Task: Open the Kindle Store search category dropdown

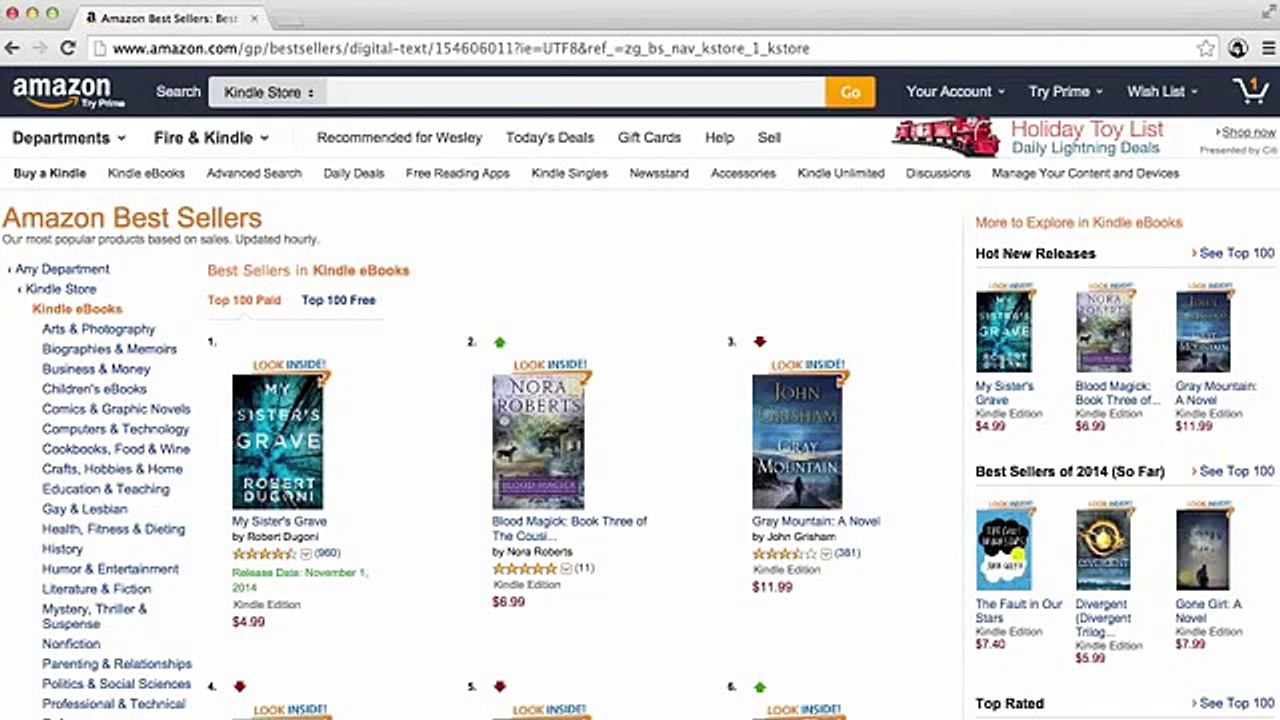Action: [x=268, y=92]
